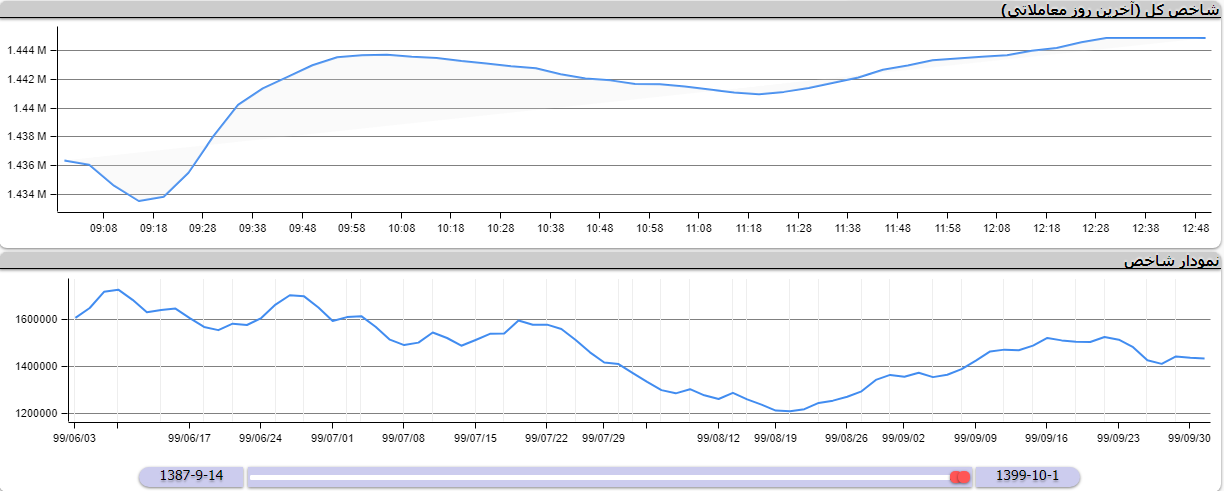1224x491 pixels.
Task: Click the 99/08/19 date label on index chart
Action: tap(775, 437)
